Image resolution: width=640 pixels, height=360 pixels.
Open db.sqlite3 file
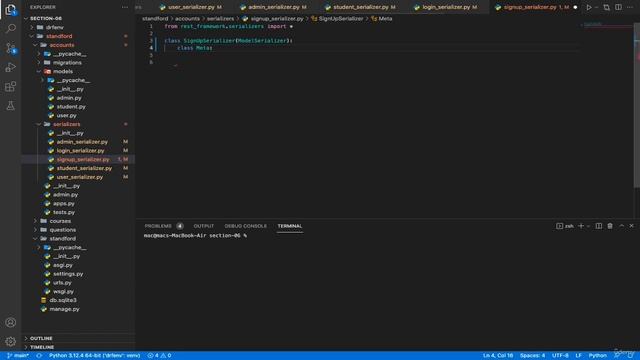[78, 300]
